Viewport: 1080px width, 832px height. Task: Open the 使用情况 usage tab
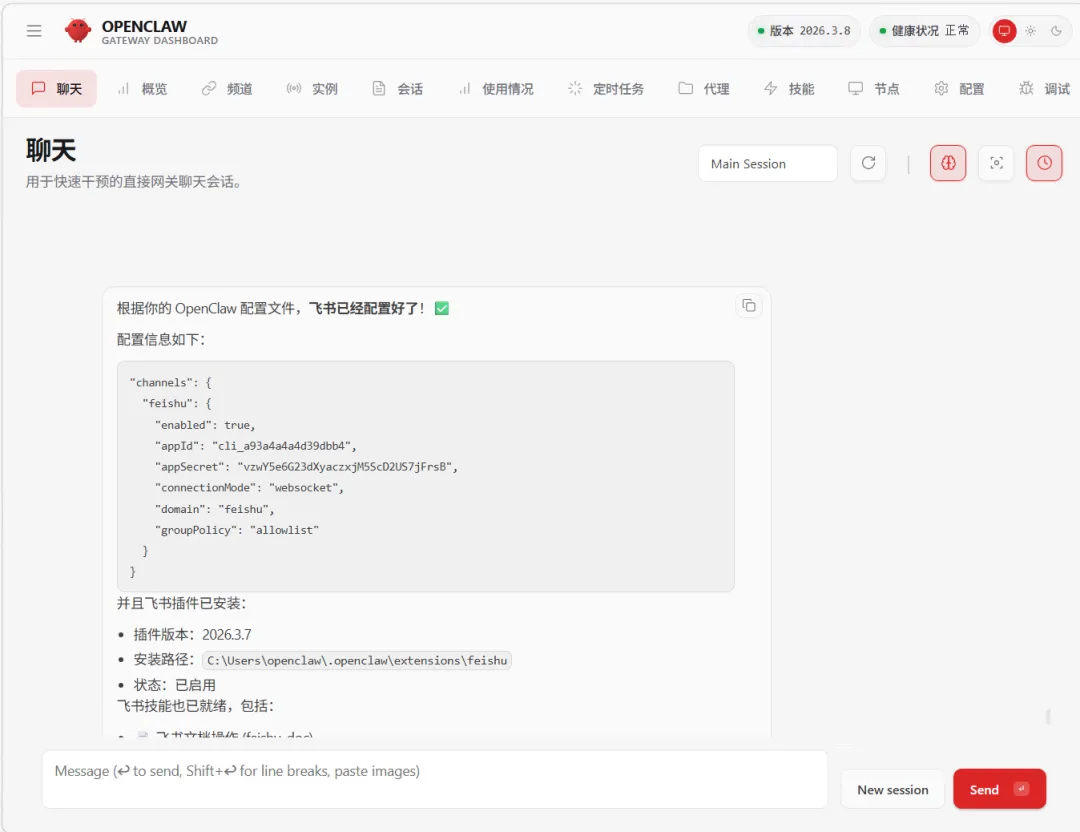click(496, 89)
